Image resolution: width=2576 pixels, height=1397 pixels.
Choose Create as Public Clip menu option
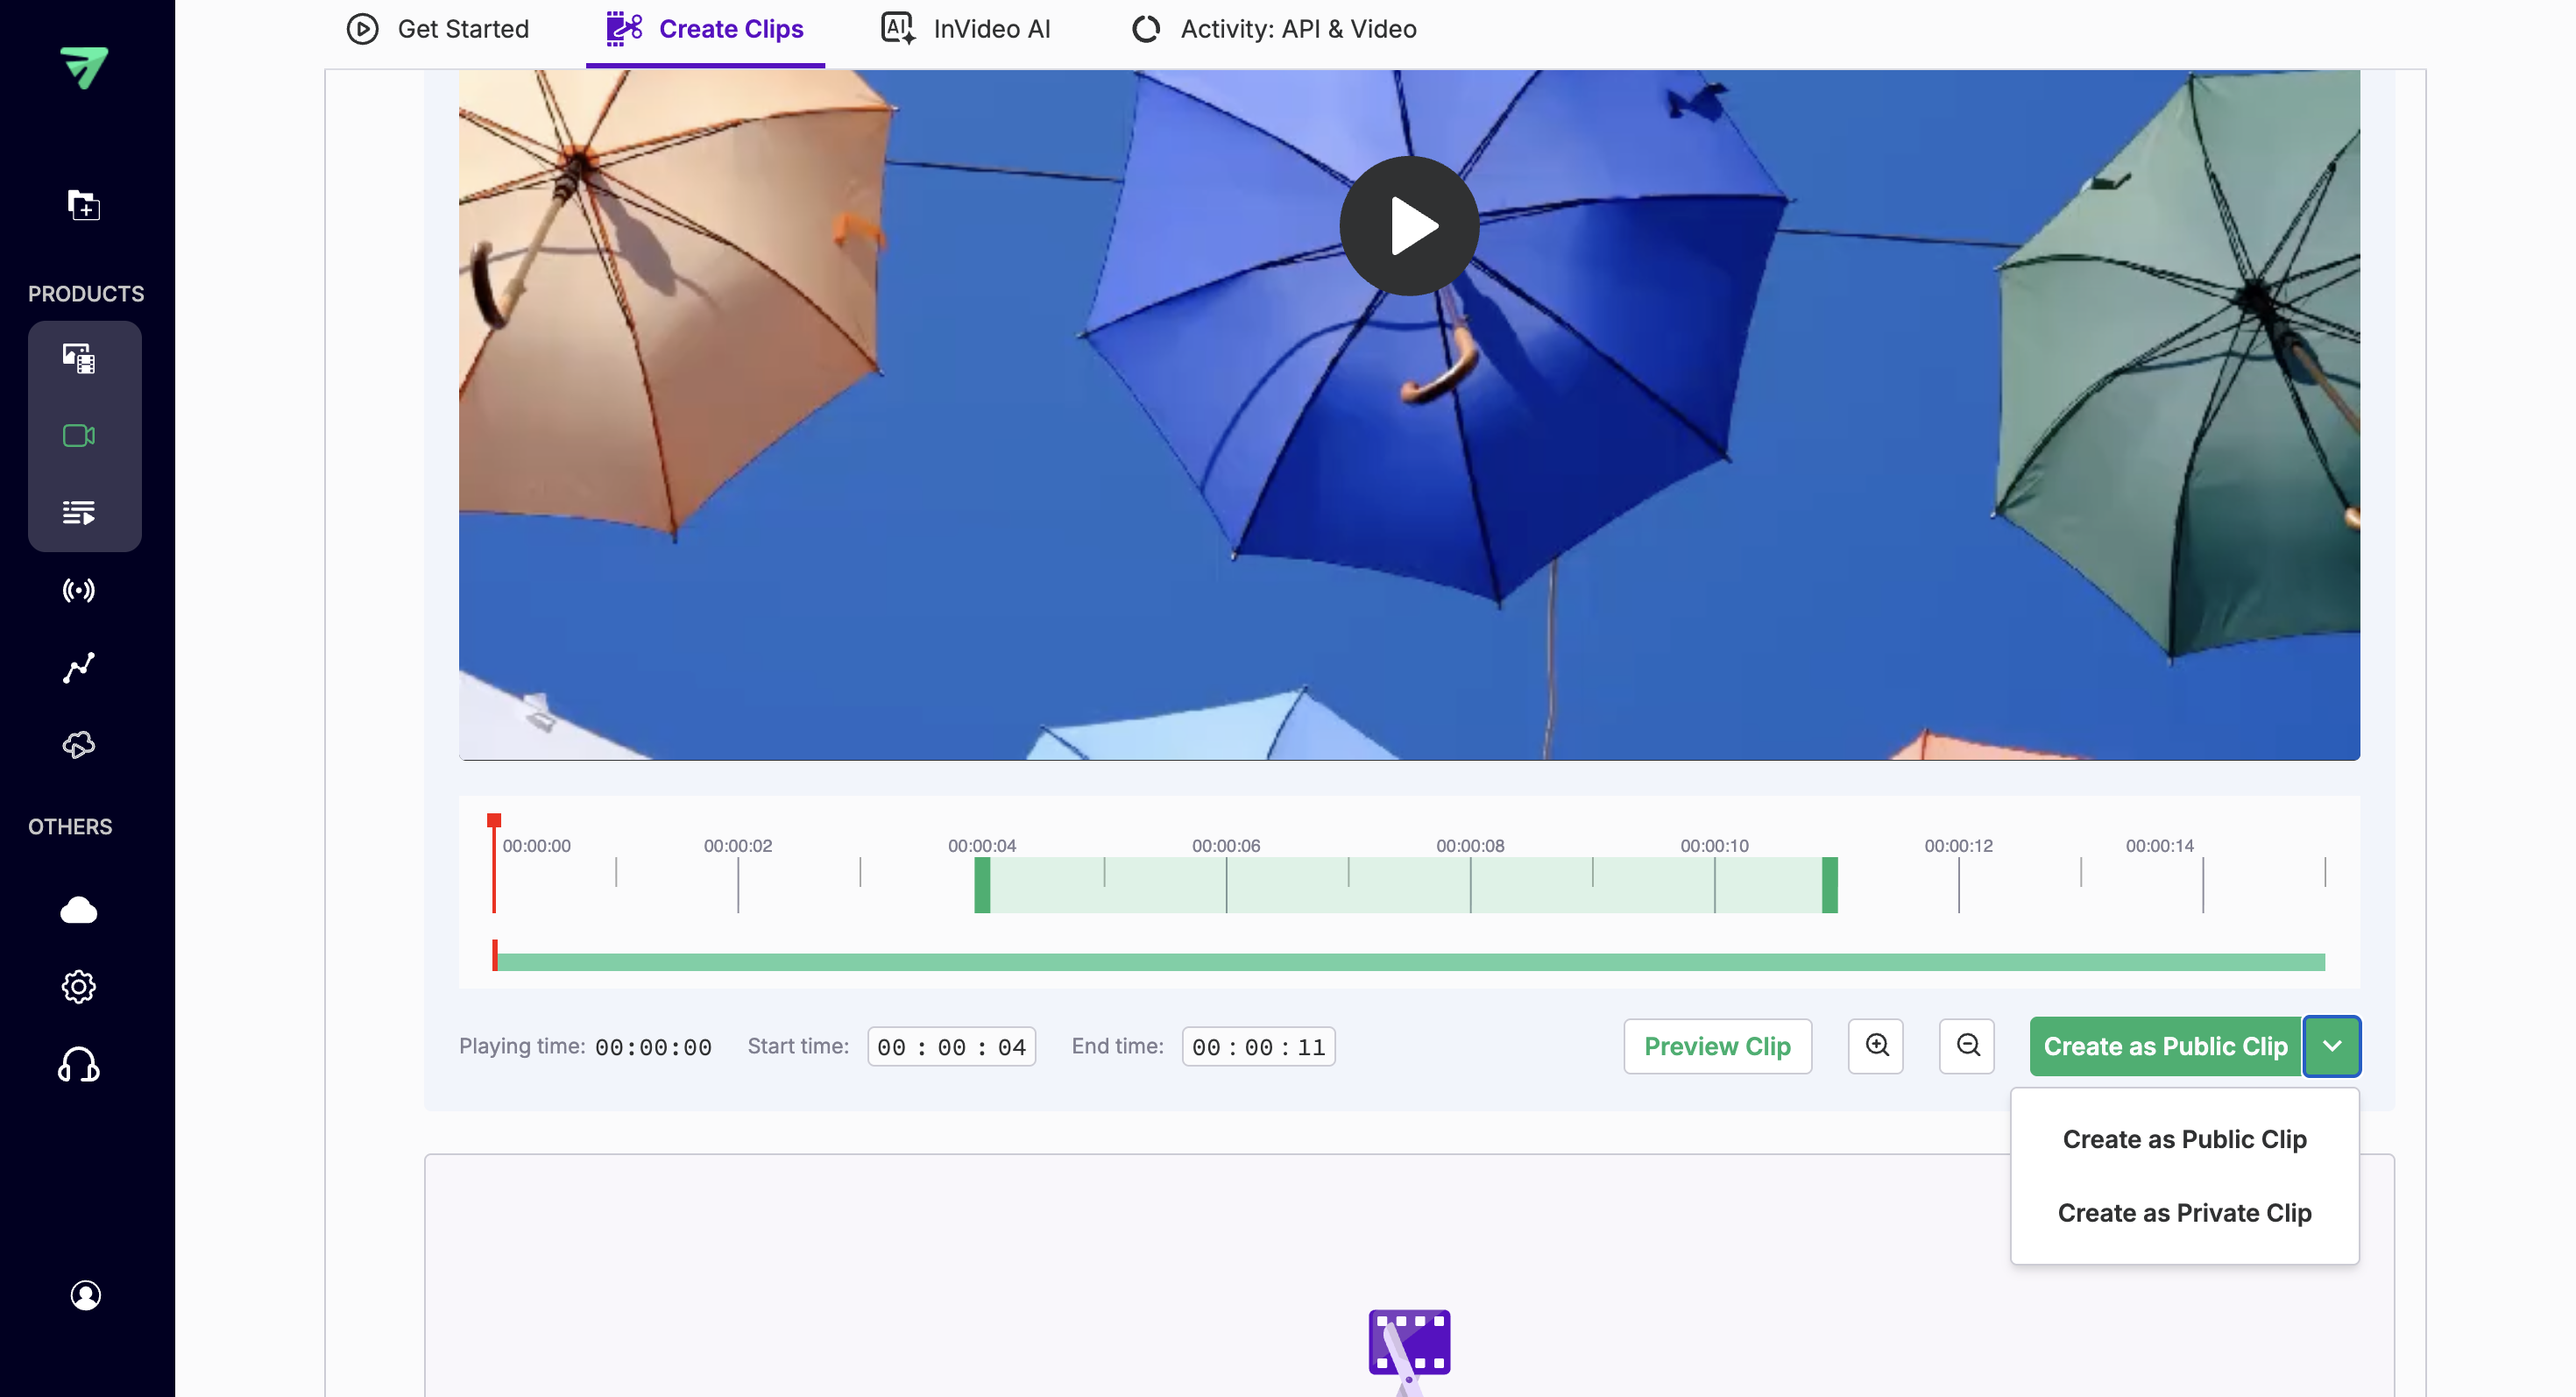(x=2184, y=1139)
